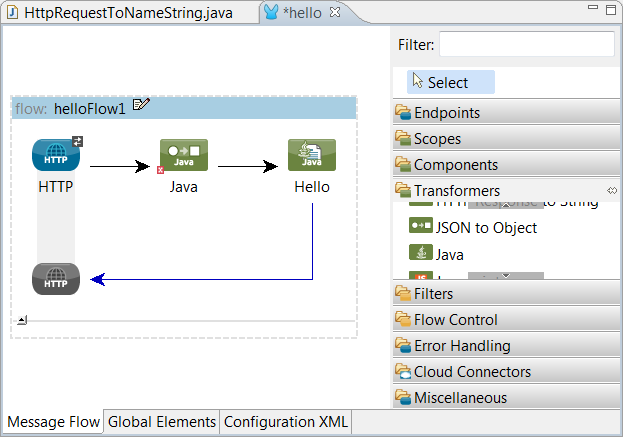Click the exchange pattern badge on HTTP endpoint
This screenshot has height=437, width=623.
pyautogui.click(x=77, y=141)
